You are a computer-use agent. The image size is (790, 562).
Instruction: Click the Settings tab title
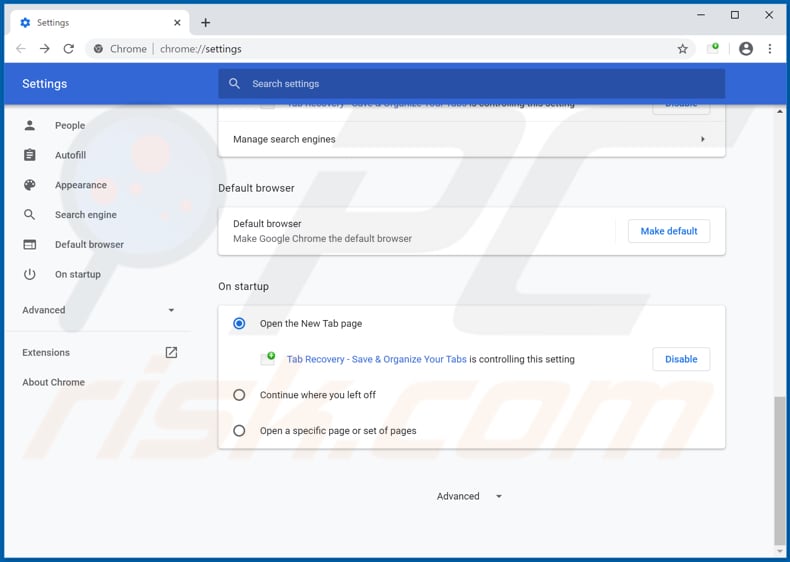[x=53, y=23]
